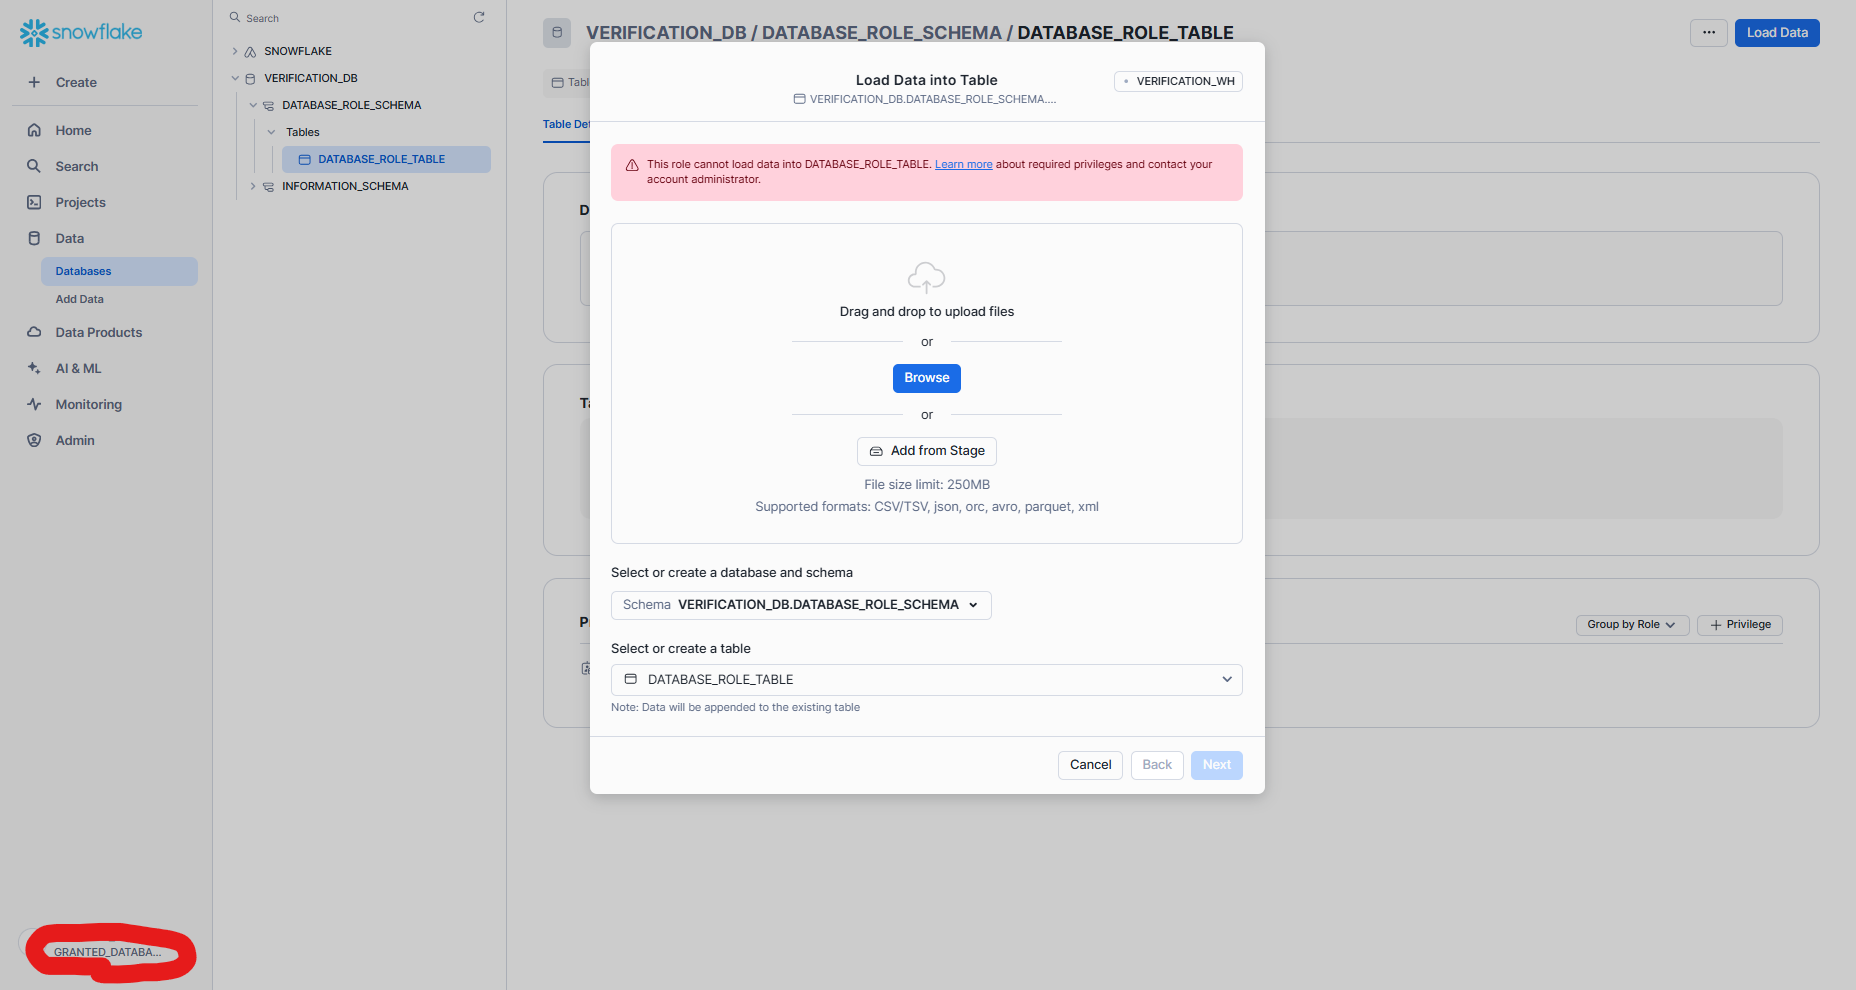This screenshot has height=990, width=1856.
Task: Click the Admin shield icon
Action: tap(34, 440)
